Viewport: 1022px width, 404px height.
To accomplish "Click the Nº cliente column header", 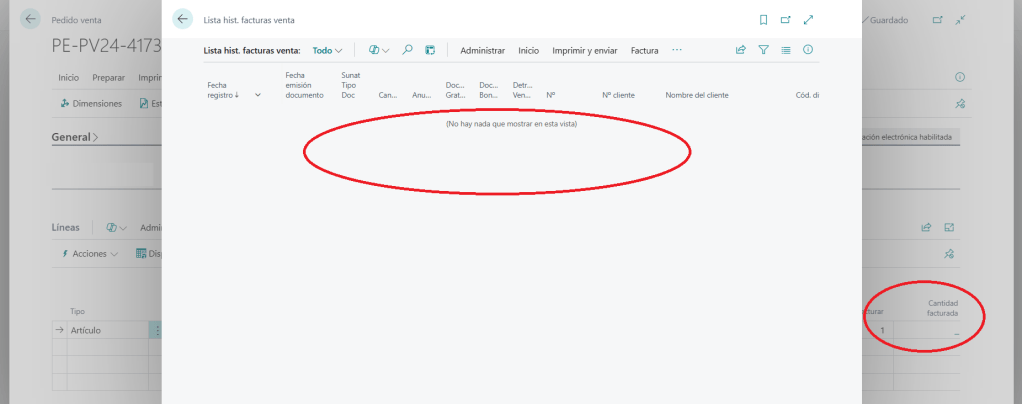I will pyautogui.click(x=619, y=95).
